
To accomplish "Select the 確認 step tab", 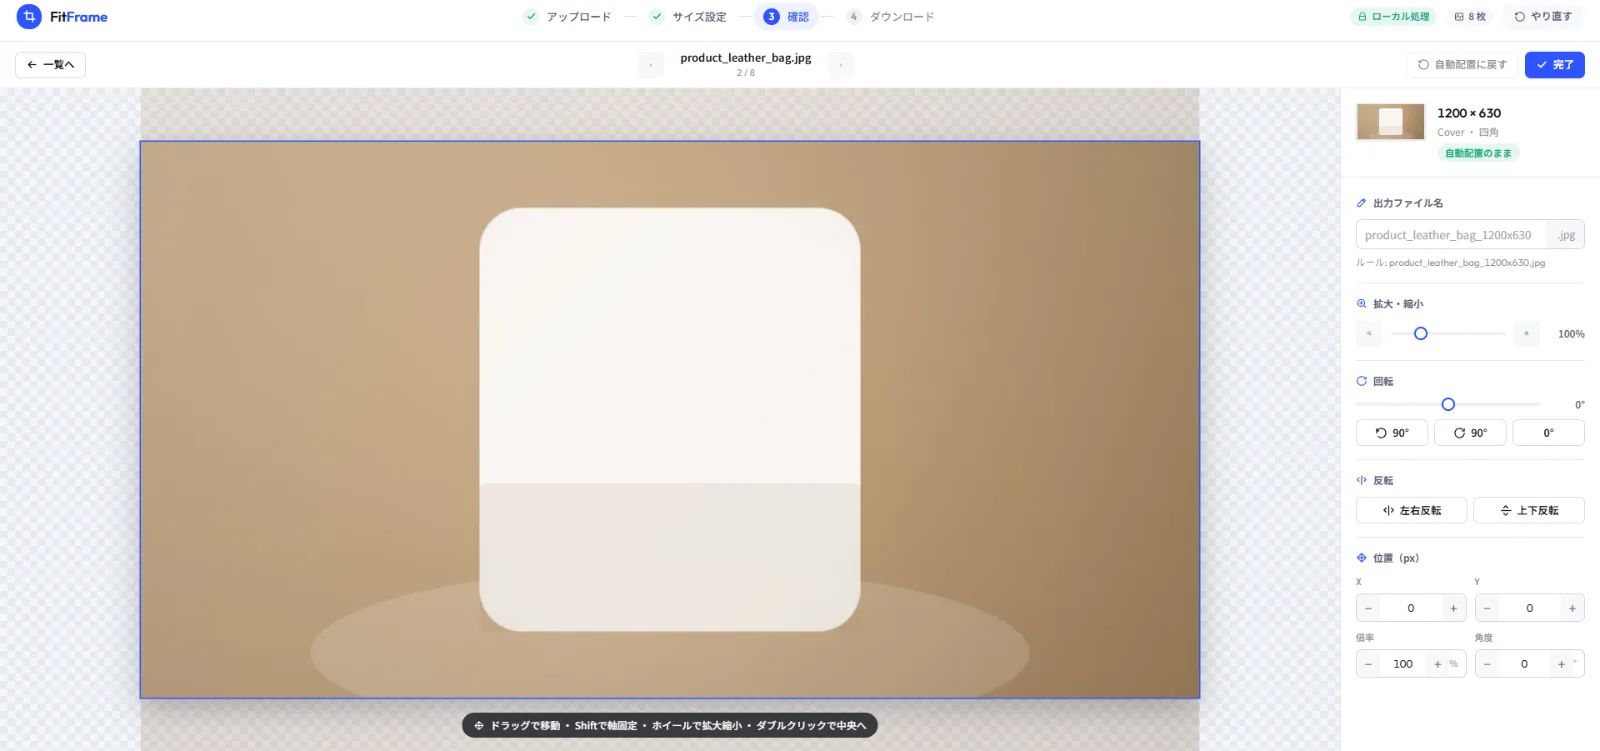I will tap(786, 17).
